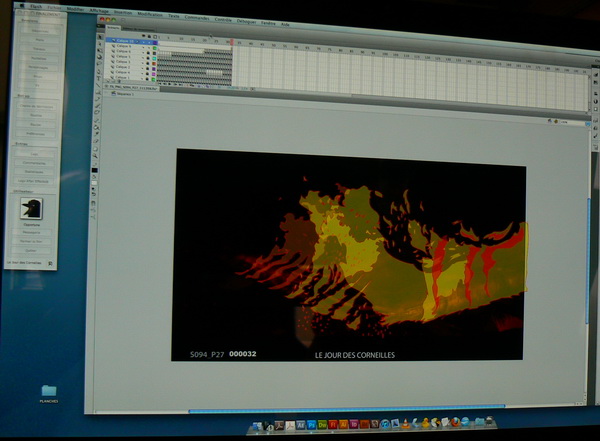Select the Selection arrow tool in the tools panel
The image size is (600, 441).
[x=100, y=37]
